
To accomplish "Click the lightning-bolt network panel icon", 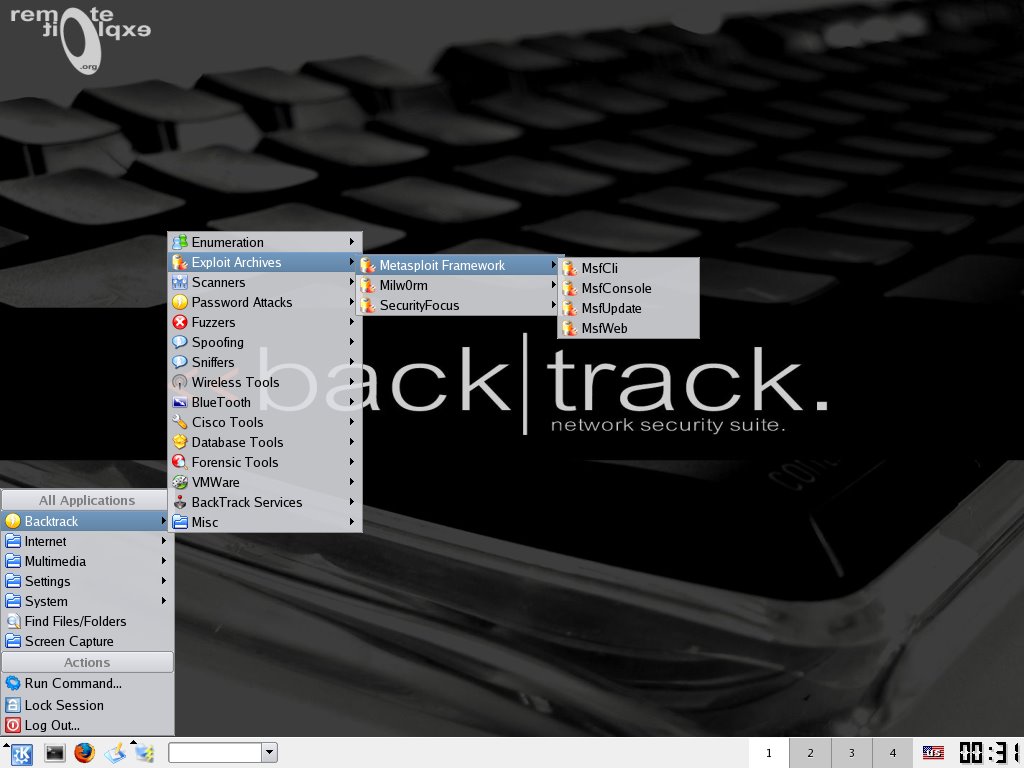I will 144,753.
